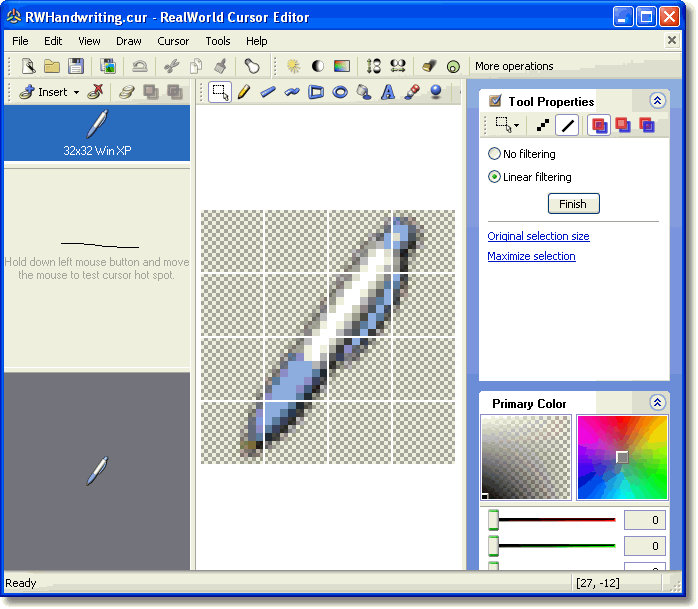The height and width of the screenshot is (609, 698).
Task: Select the Line drawing tool
Action: [268, 92]
